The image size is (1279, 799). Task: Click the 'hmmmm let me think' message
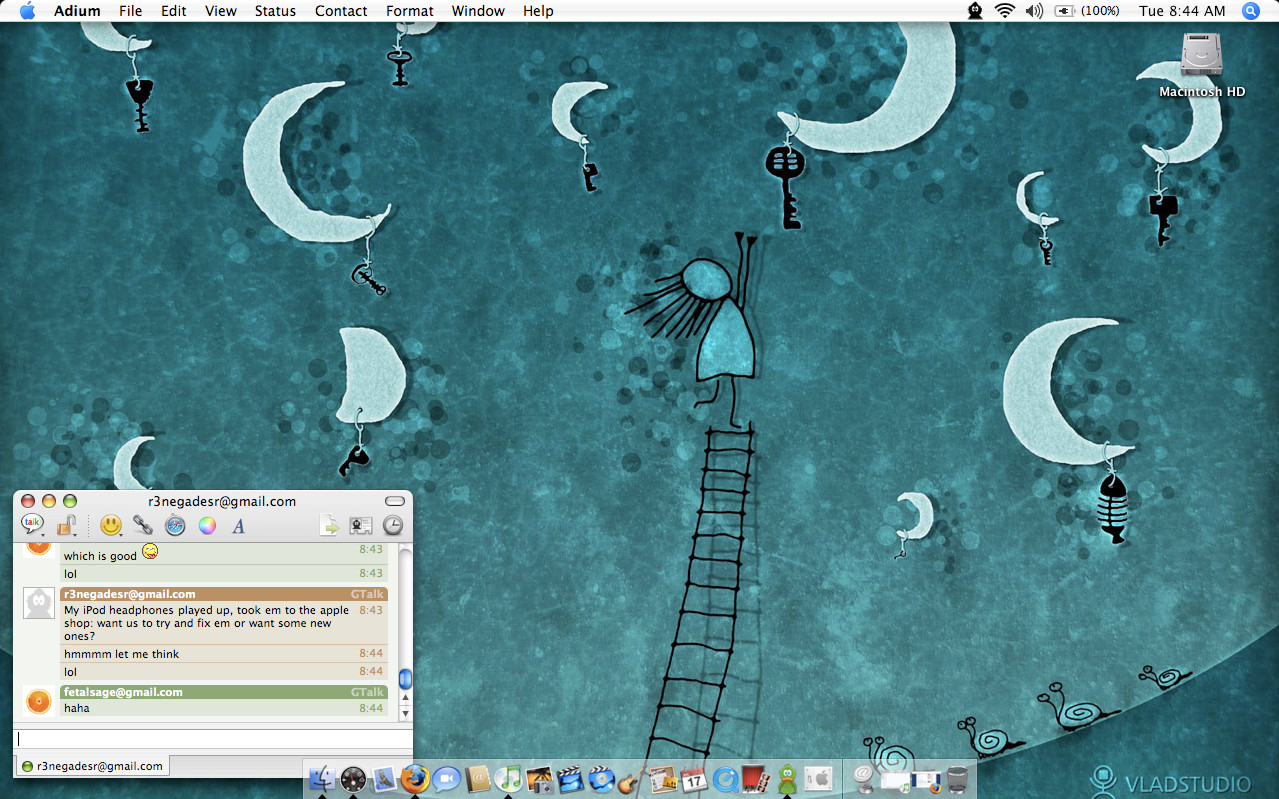click(121, 654)
